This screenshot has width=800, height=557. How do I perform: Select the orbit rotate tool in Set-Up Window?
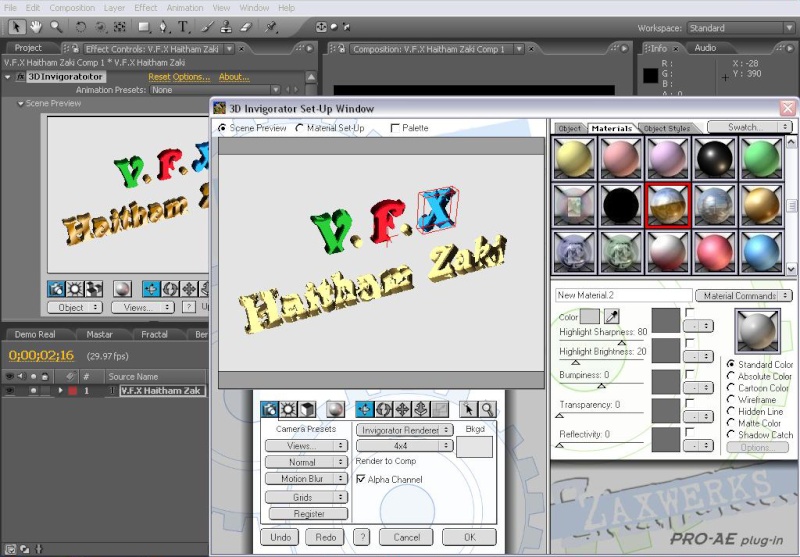pyautogui.click(x=384, y=409)
